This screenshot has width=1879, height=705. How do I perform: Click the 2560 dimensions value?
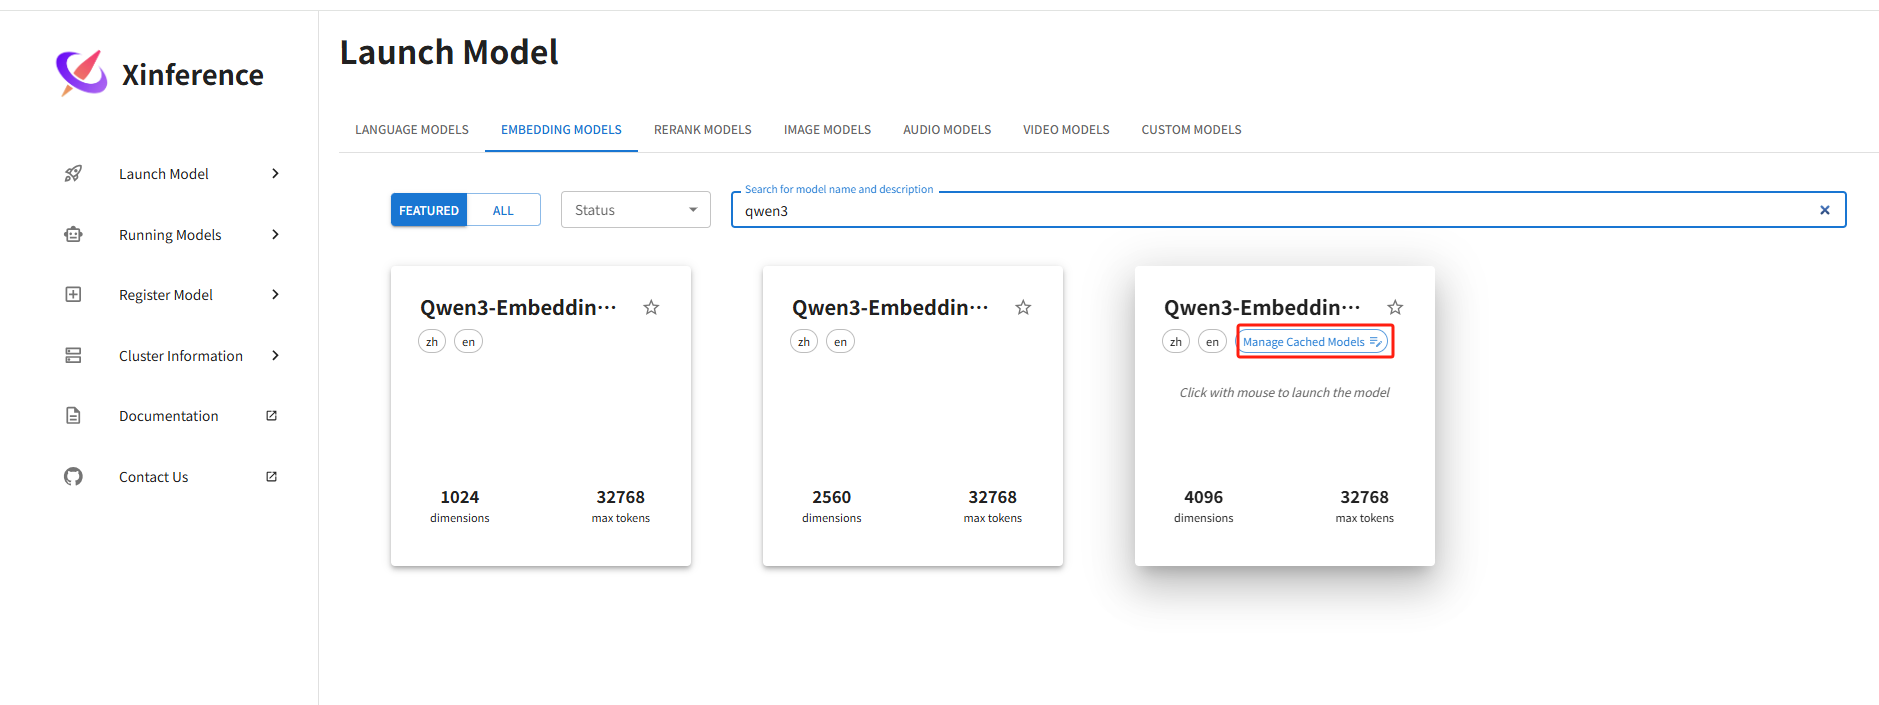832,497
